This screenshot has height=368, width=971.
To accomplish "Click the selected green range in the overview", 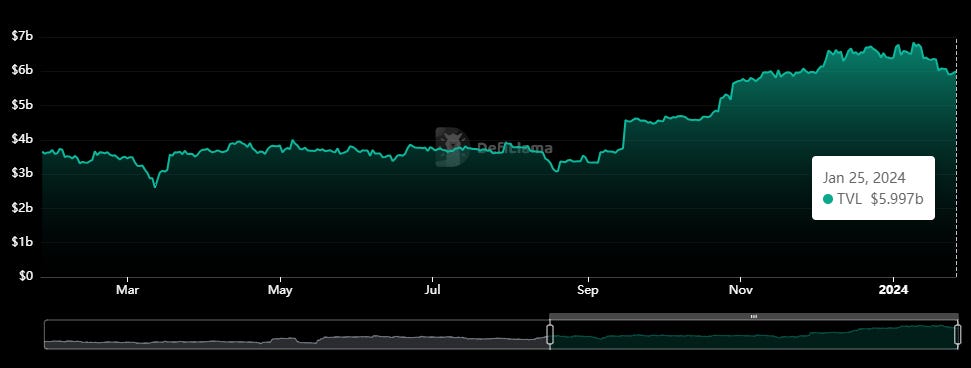I will coord(753,335).
